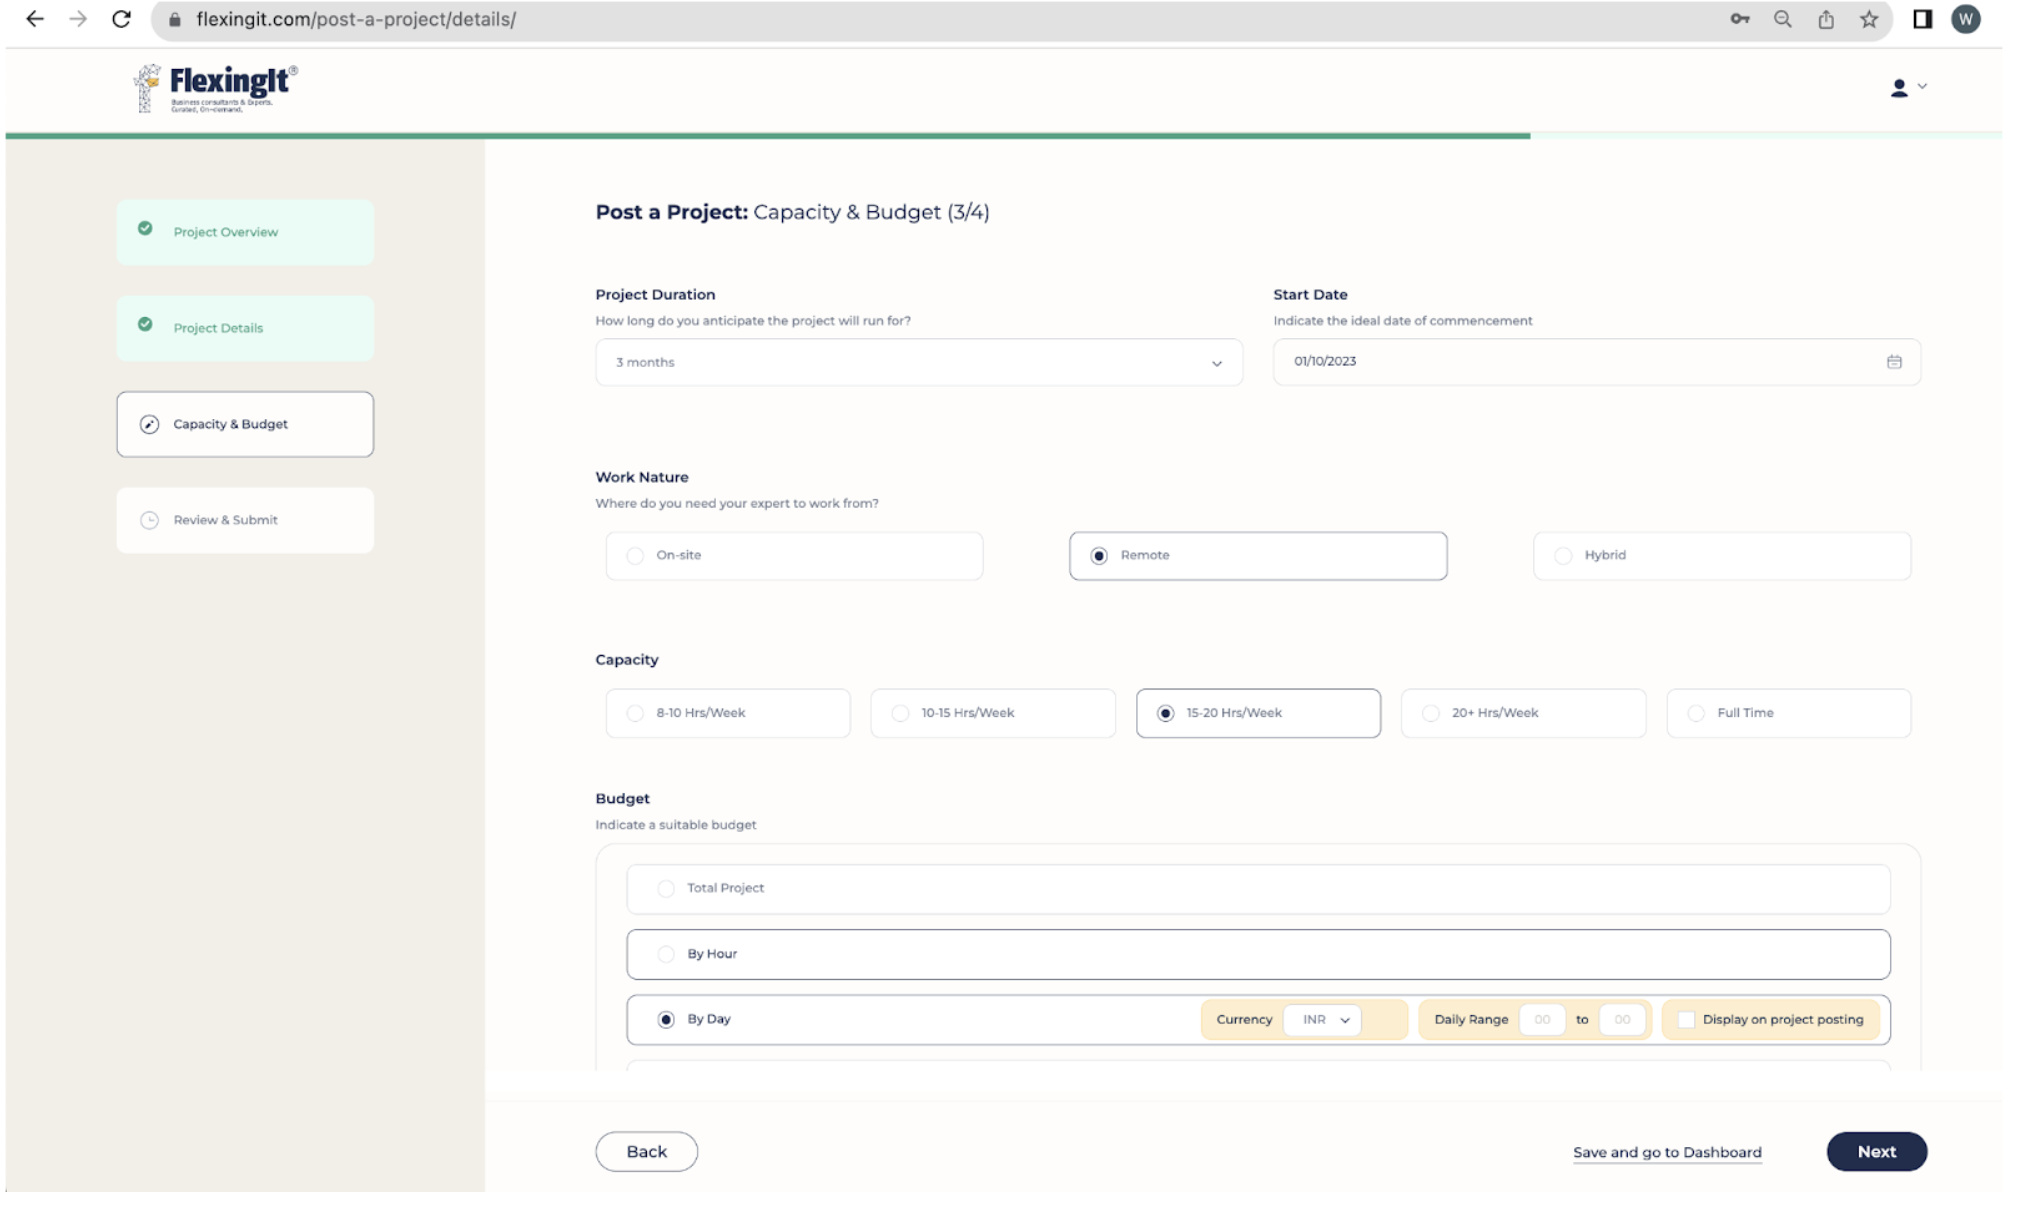This screenshot has height=1214, width=2018.
Task: Click the Next button to proceed
Action: tap(1875, 1151)
